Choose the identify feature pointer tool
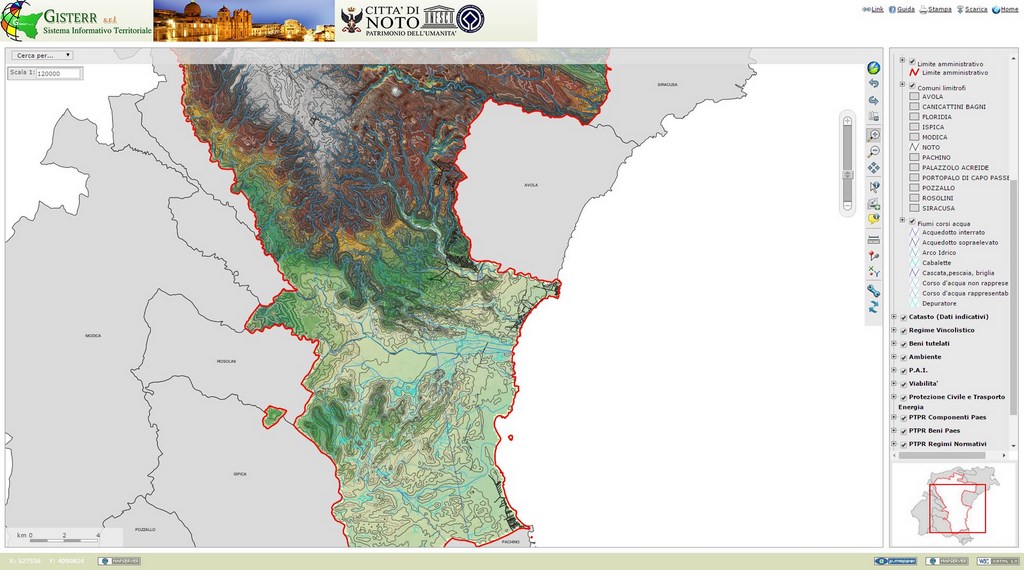This screenshot has height=570, width=1024. [873, 186]
